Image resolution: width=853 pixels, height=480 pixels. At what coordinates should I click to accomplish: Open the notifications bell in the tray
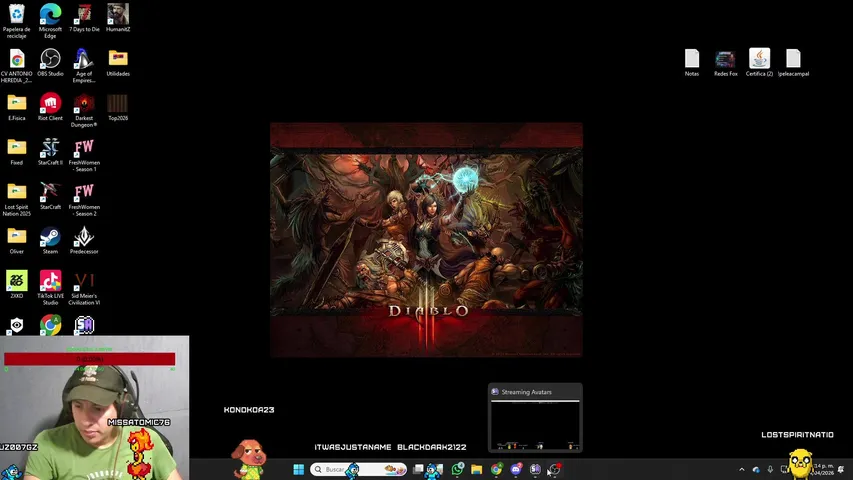pyautogui.click(x=842, y=469)
